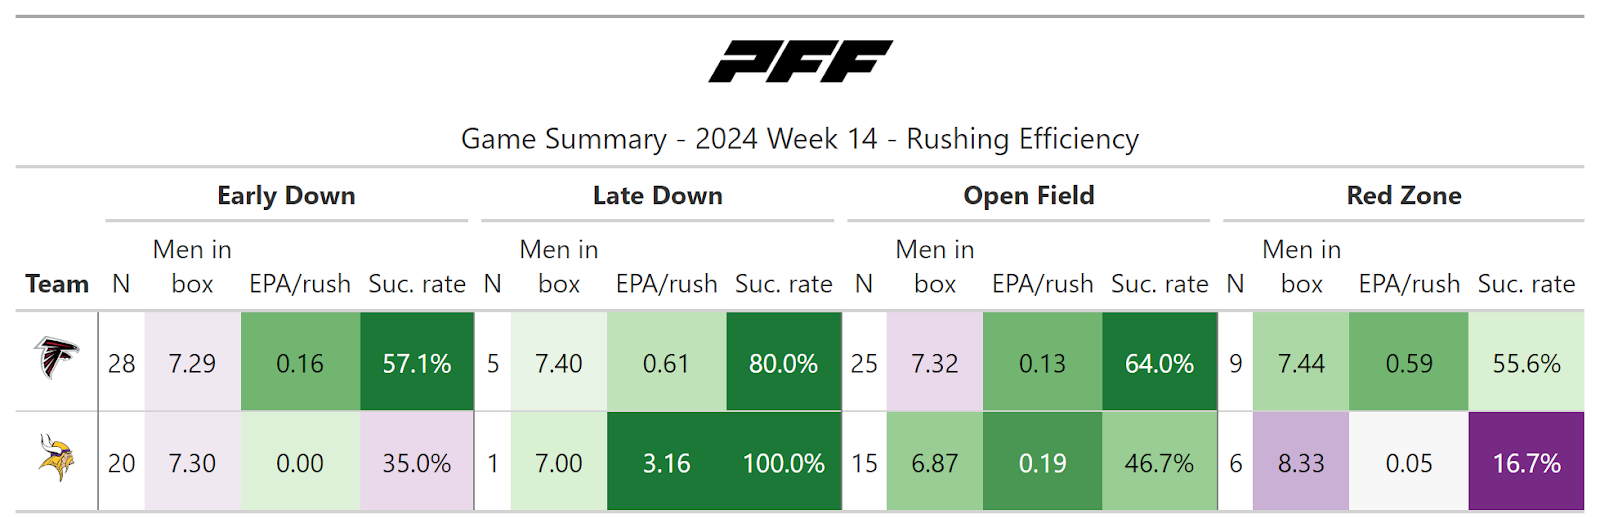Click the Minnesota Vikings team logo
This screenshot has width=1600, height=528.
pyautogui.click(x=56, y=458)
